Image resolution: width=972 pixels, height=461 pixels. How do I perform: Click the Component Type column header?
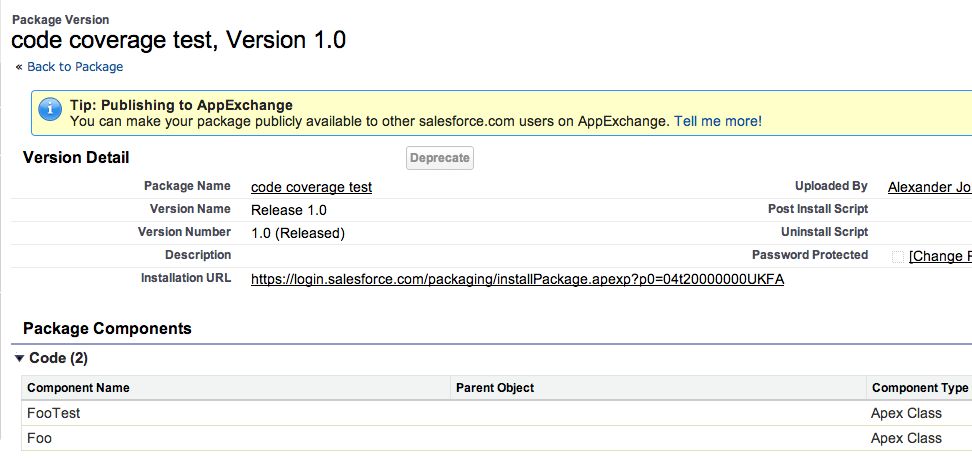(919, 388)
